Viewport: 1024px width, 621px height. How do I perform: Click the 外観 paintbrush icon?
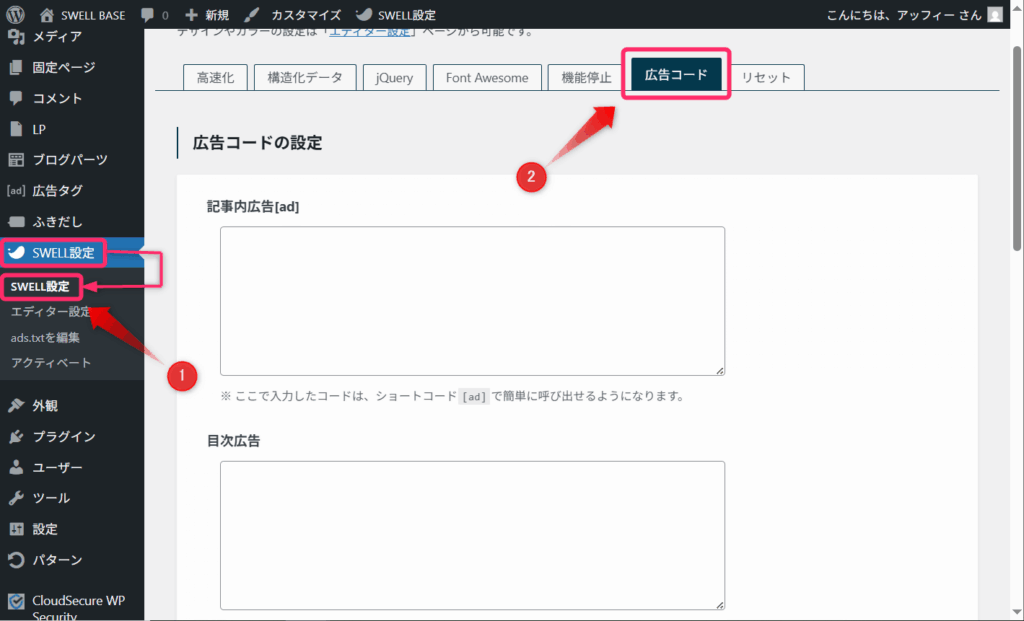pyautogui.click(x=16, y=406)
